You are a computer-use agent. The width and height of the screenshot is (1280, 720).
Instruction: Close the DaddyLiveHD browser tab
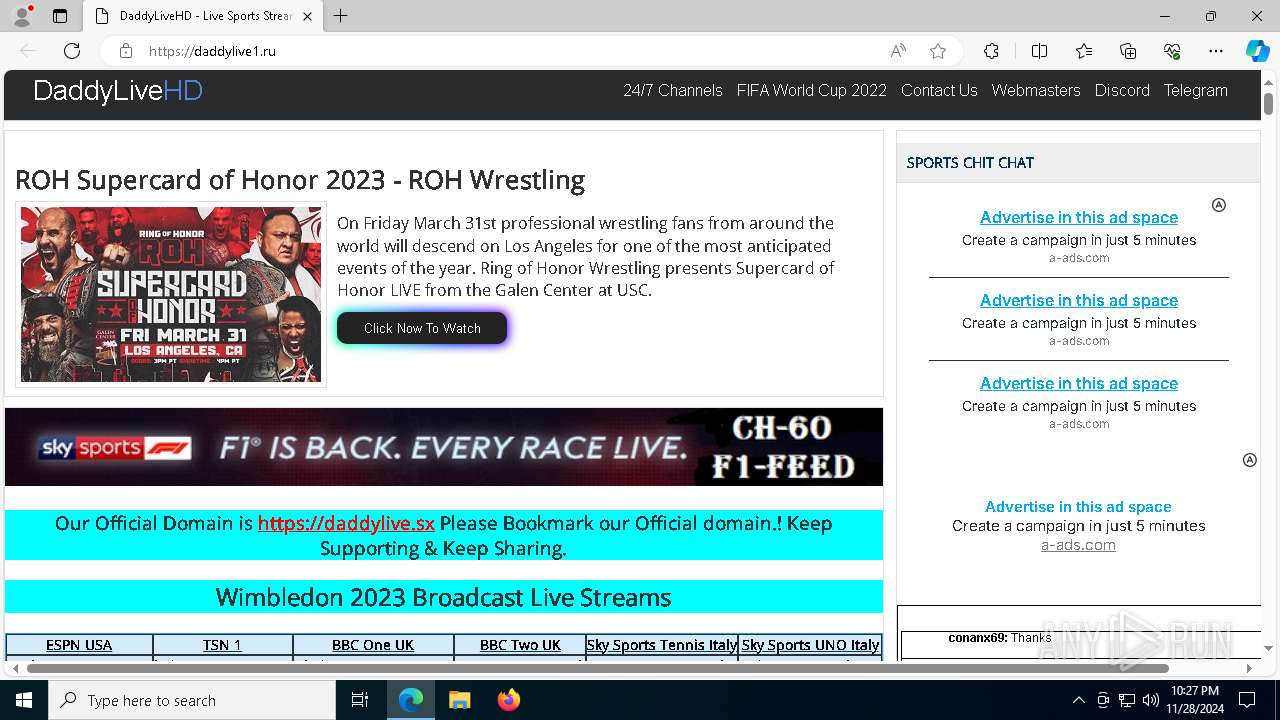307,16
